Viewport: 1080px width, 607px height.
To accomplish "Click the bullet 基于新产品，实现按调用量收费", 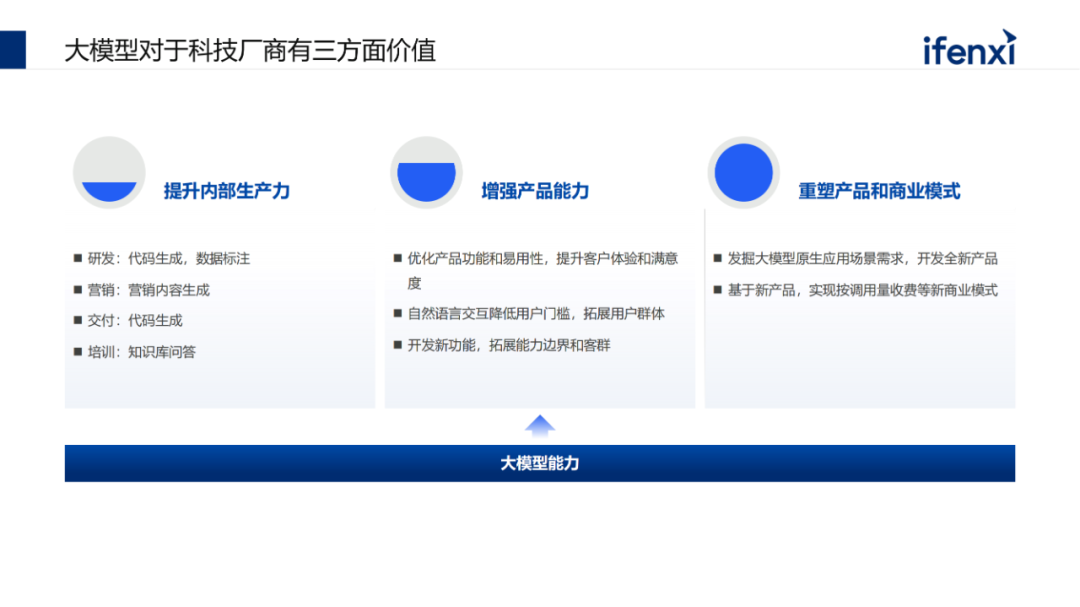I will (856, 290).
